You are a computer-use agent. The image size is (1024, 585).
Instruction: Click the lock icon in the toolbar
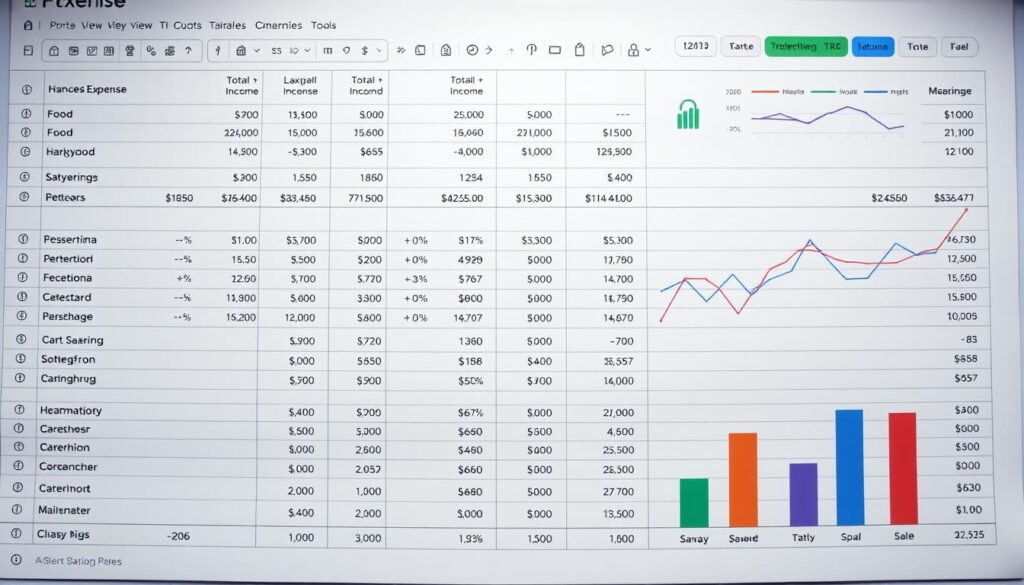[x=633, y=50]
